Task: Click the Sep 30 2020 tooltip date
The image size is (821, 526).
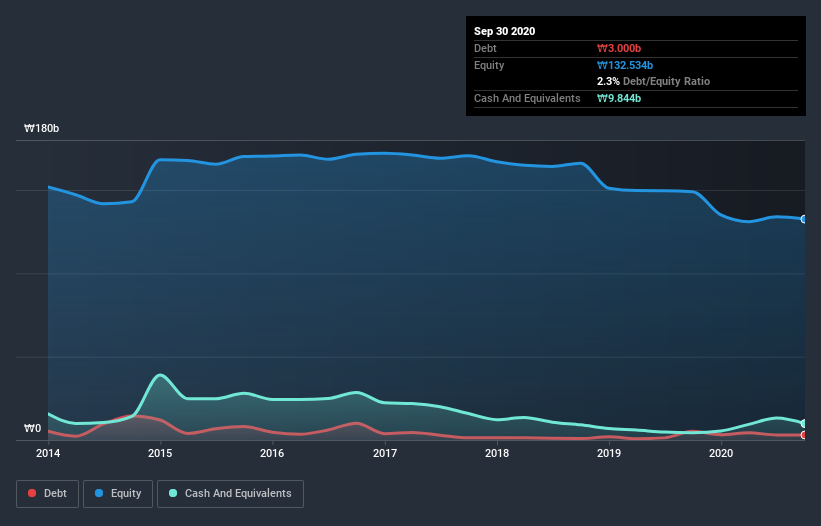Action: 505,31
